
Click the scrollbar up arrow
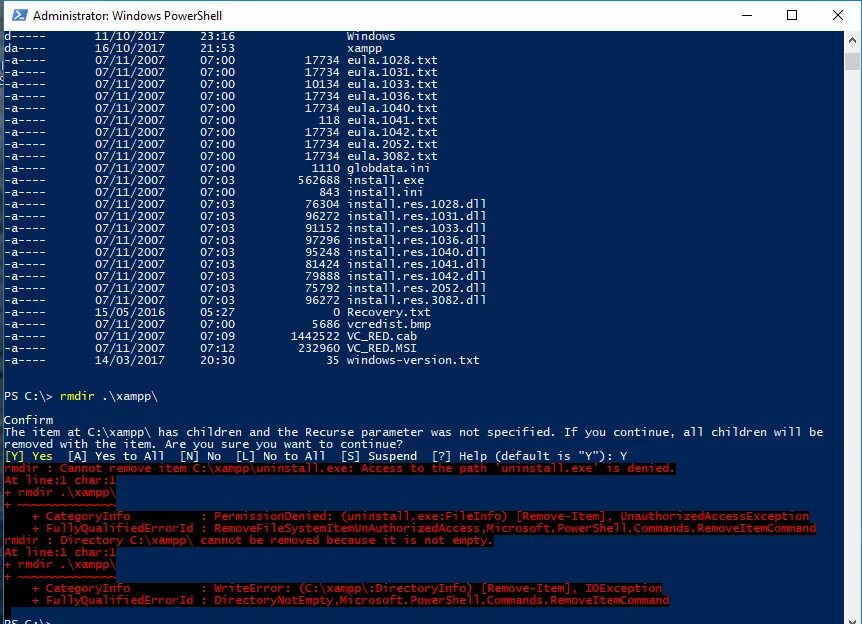point(852,40)
